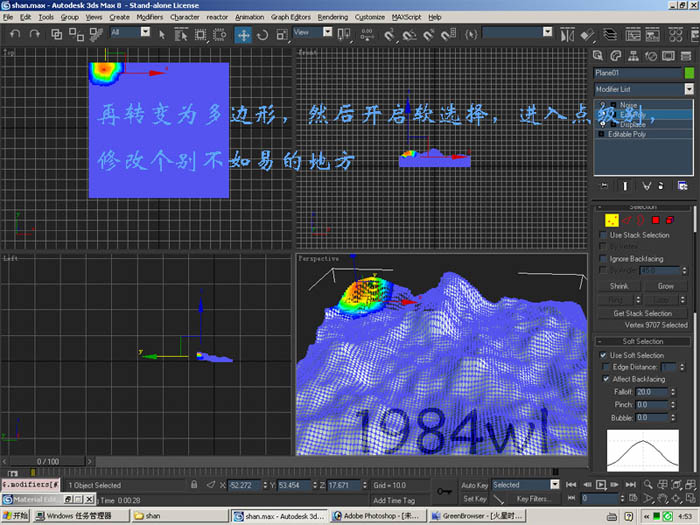The image size is (700, 525).
Task: Click the green Plane01 object color swatch
Action: (689, 73)
